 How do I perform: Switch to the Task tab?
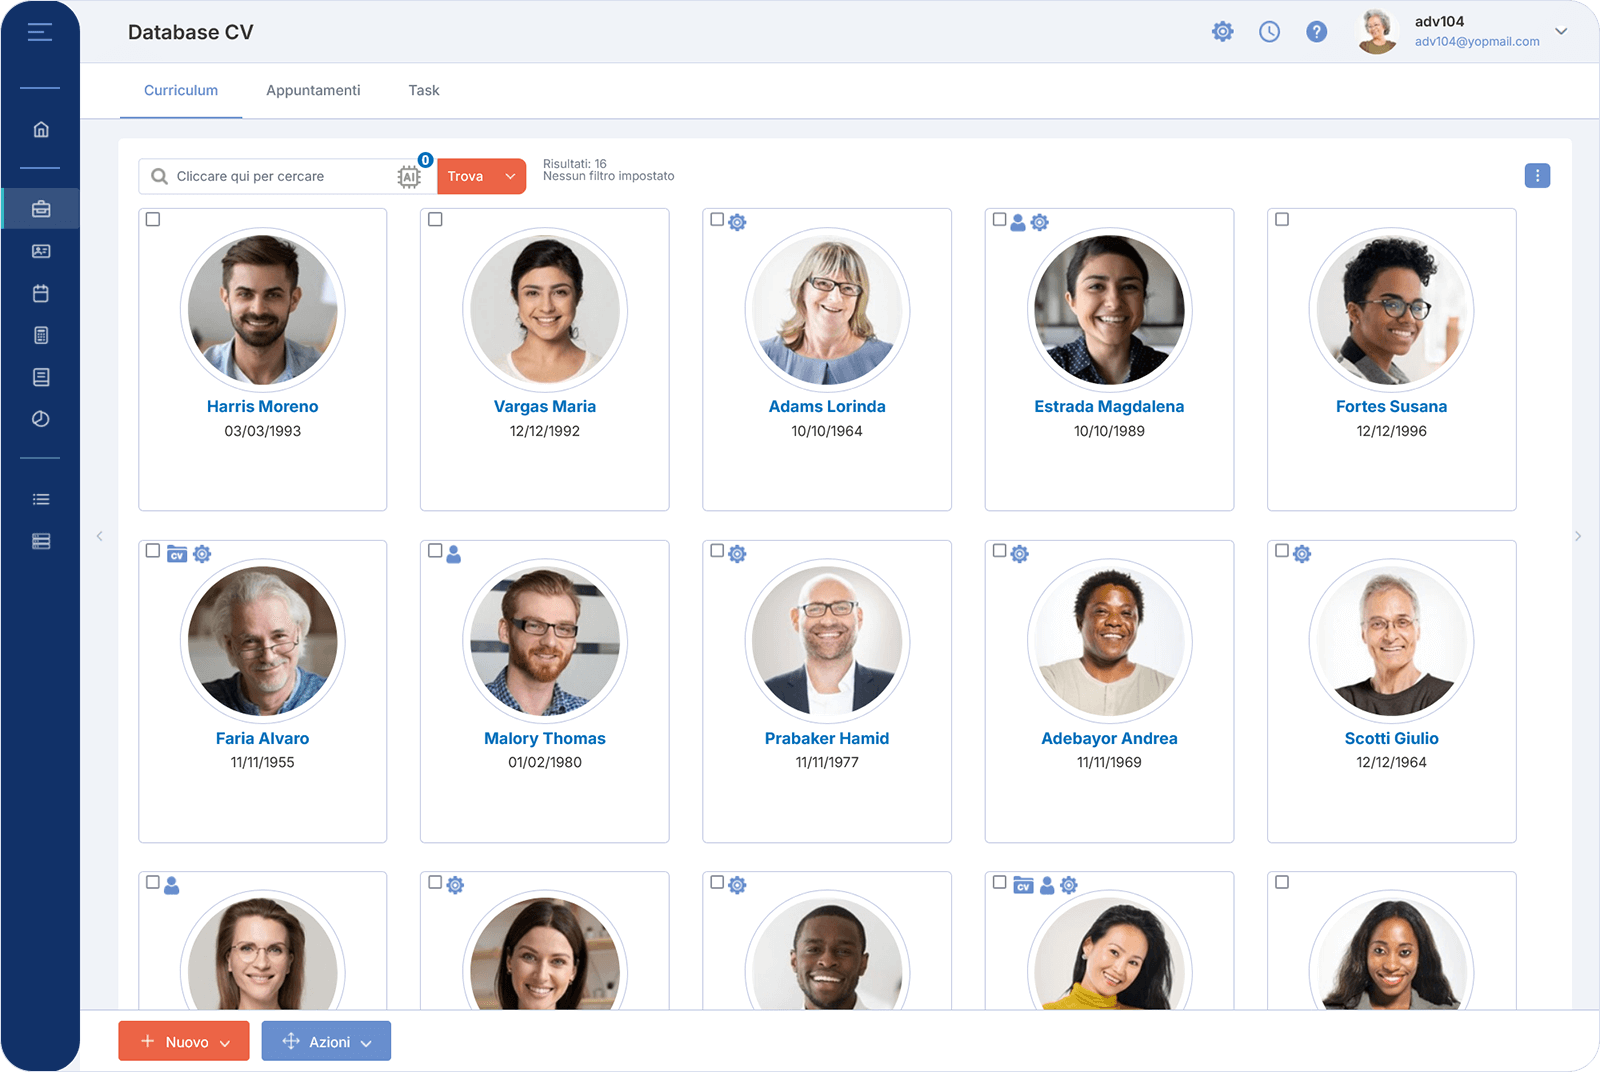pyautogui.click(x=424, y=90)
